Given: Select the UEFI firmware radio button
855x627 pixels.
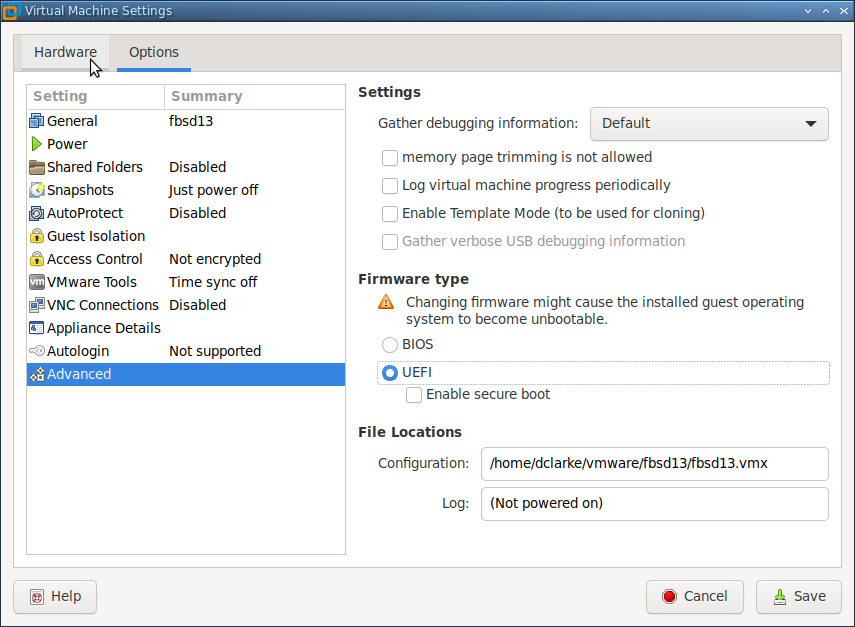Looking at the screenshot, I should [x=390, y=373].
